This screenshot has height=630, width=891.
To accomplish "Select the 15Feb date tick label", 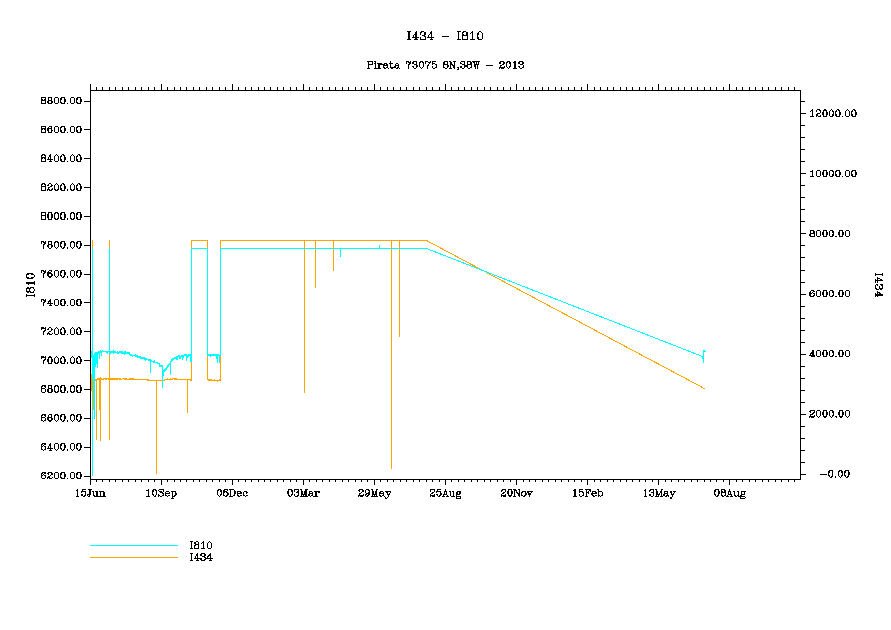I will tap(587, 493).
